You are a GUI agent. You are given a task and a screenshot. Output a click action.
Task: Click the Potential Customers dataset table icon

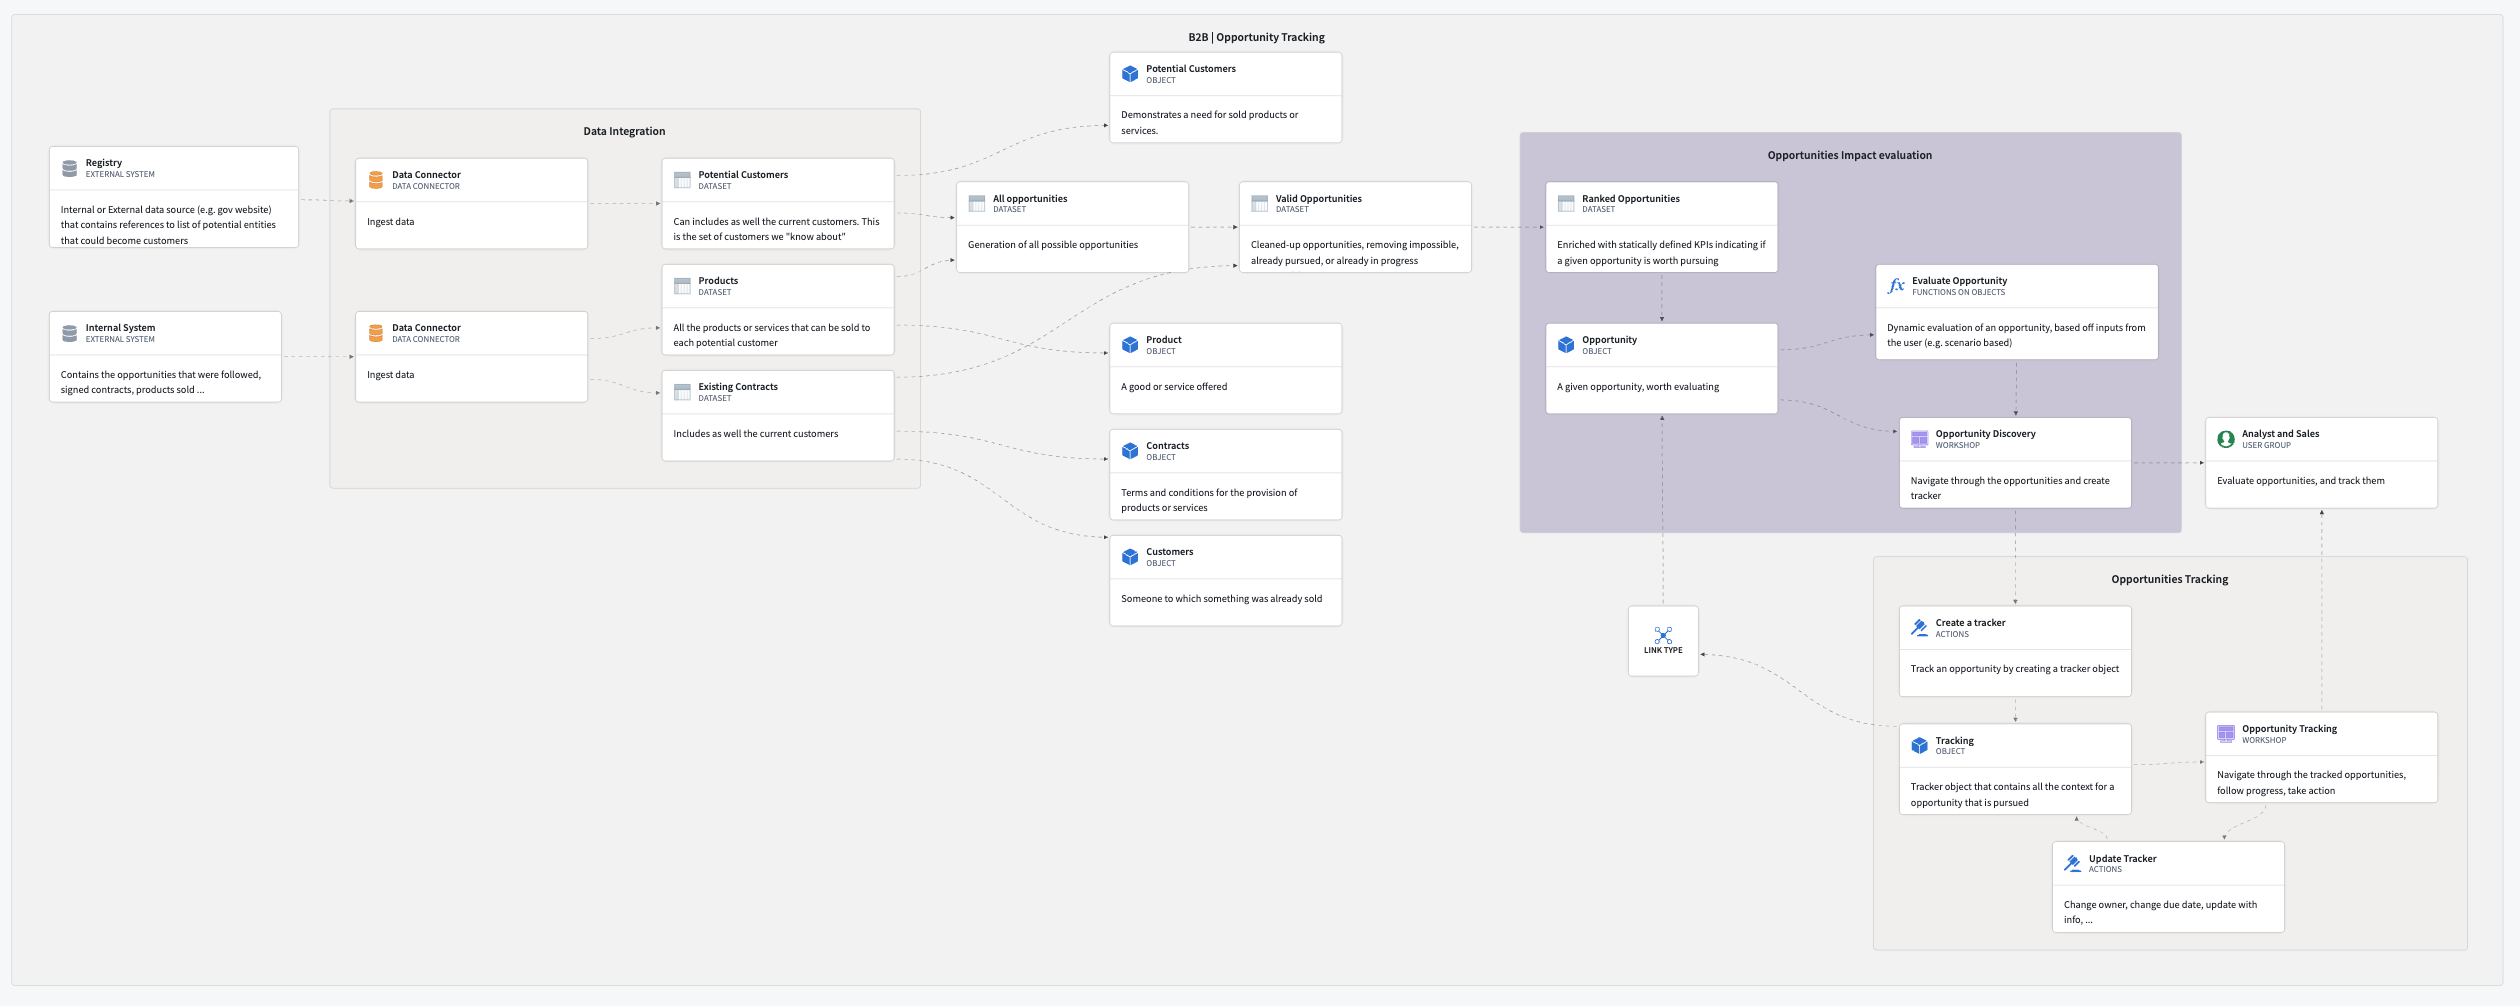pos(682,180)
